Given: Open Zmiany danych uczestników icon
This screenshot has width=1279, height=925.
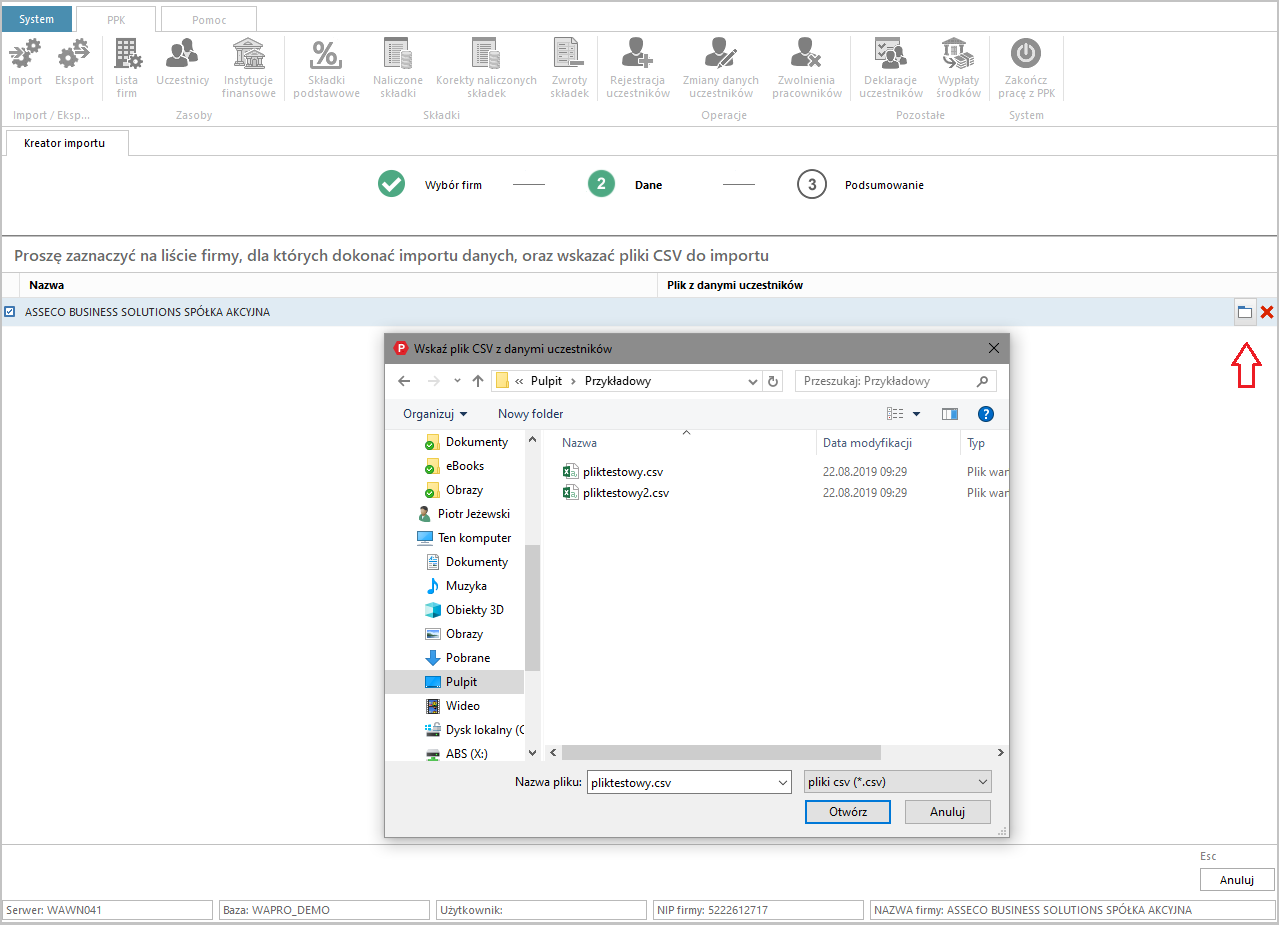Looking at the screenshot, I should click(x=720, y=68).
